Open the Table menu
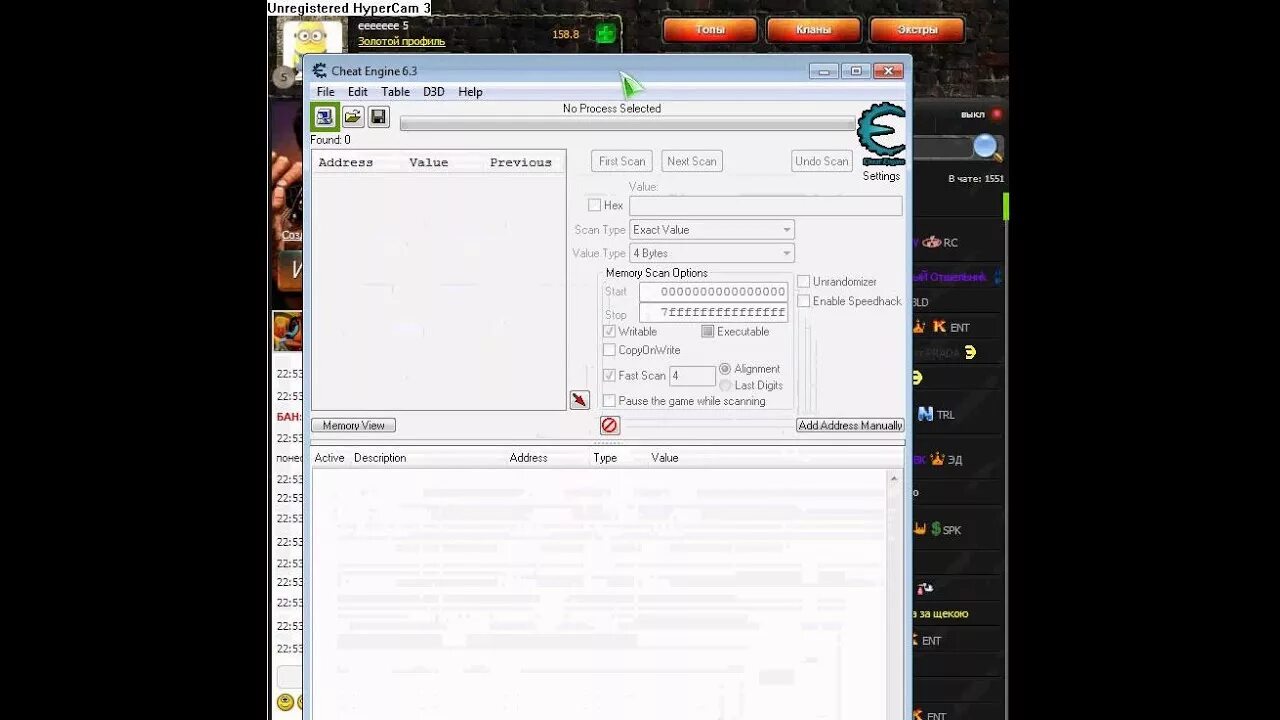Viewport: 1280px width, 720px height. [395, 92]
